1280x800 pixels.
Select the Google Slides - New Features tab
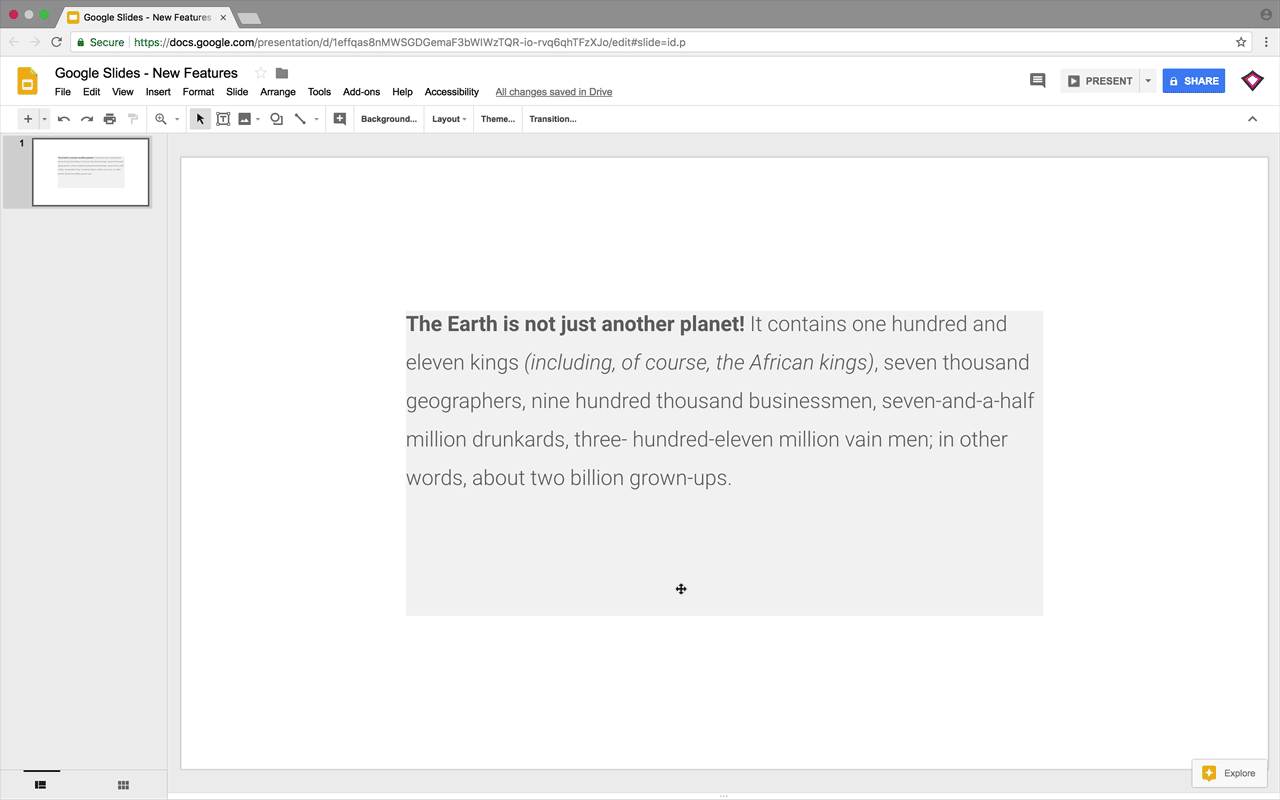[x=147, y=17]
